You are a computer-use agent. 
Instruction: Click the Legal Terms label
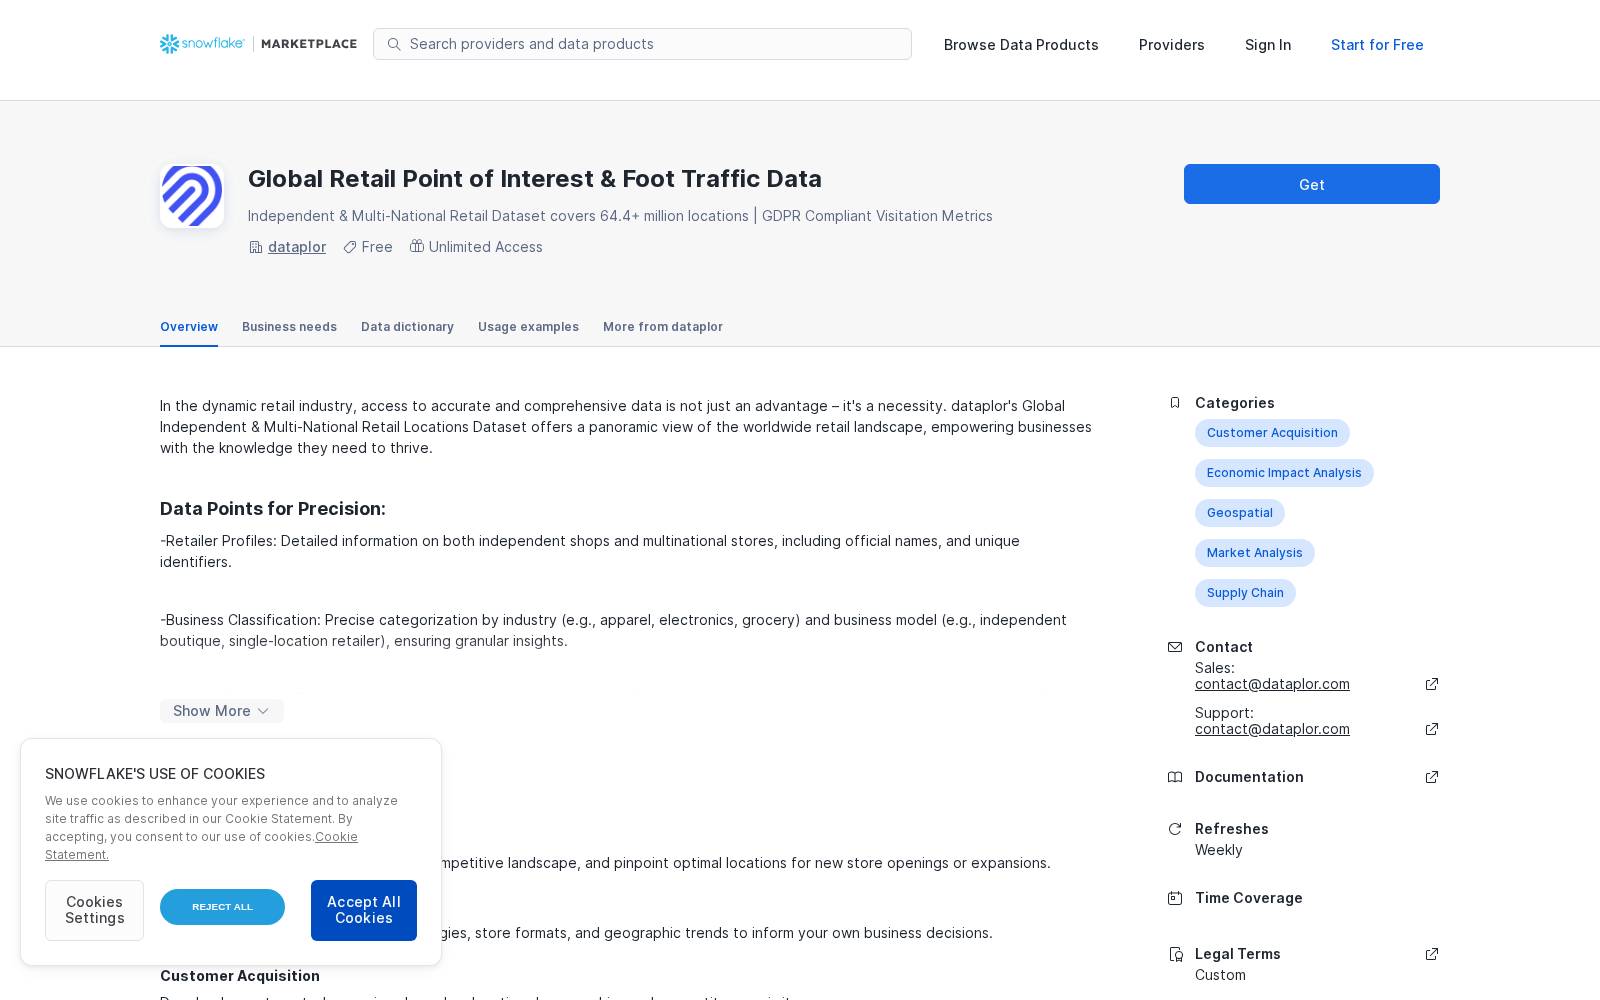click(1238, 954)
